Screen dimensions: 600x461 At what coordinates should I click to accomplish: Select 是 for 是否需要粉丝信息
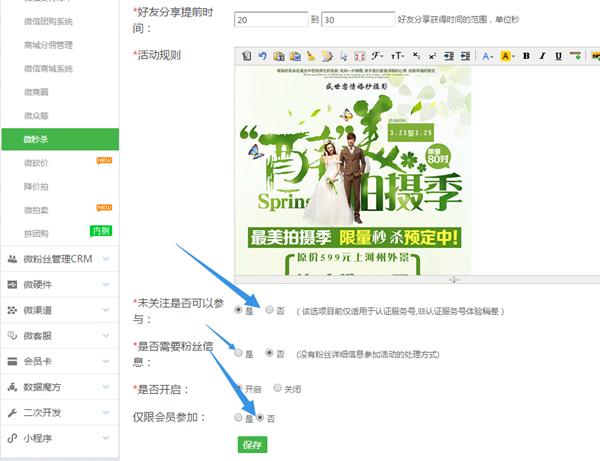[238, 353]
